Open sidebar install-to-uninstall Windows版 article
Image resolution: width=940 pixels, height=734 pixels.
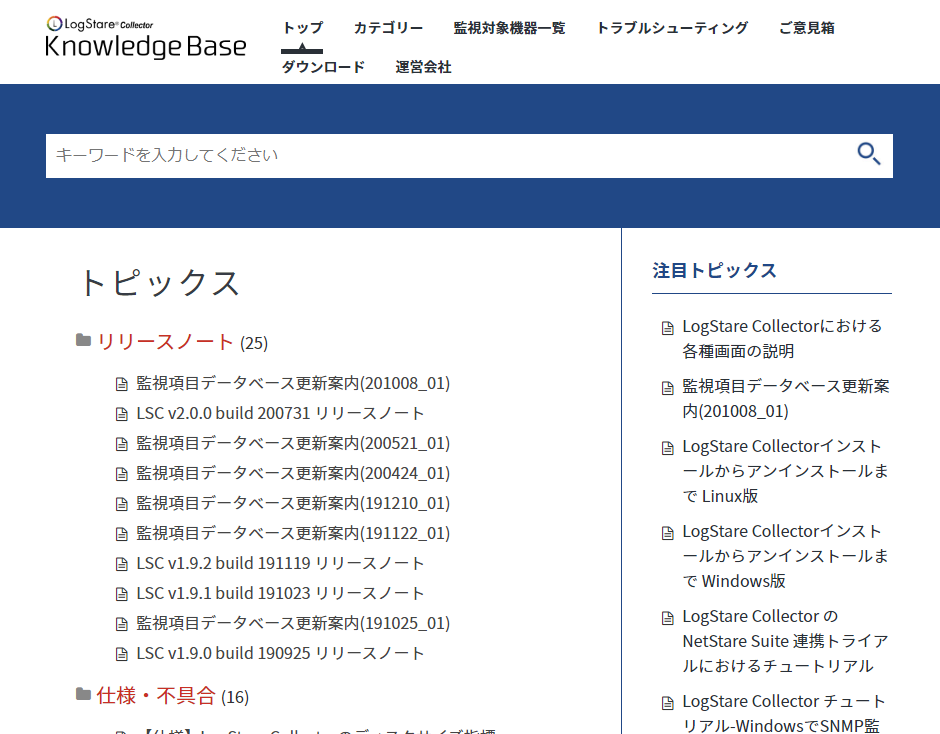tap(785, 556)
